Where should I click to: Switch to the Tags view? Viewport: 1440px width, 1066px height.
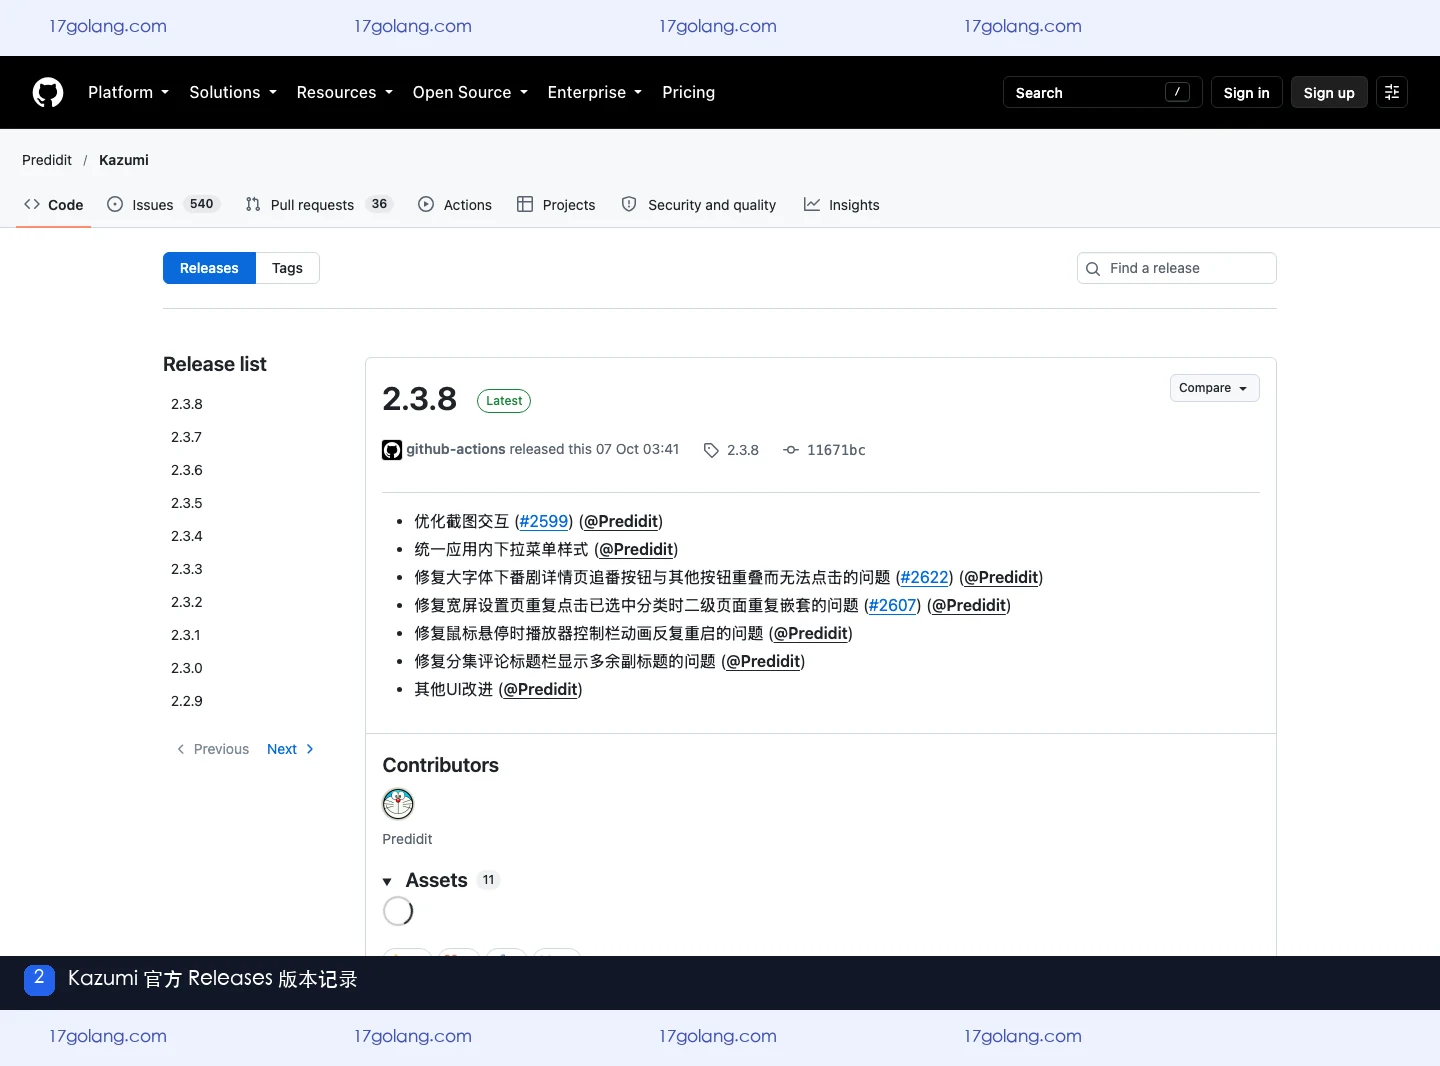coord(287,268)
